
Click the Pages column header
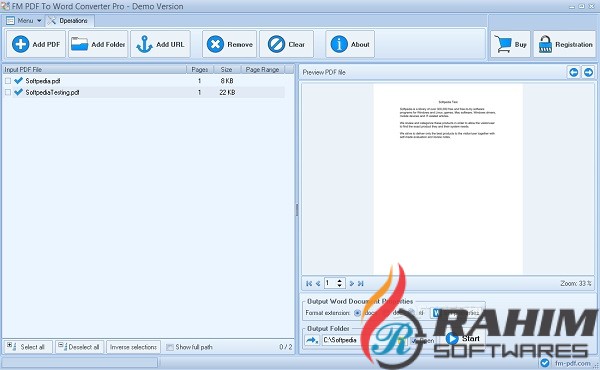(199, 69)
